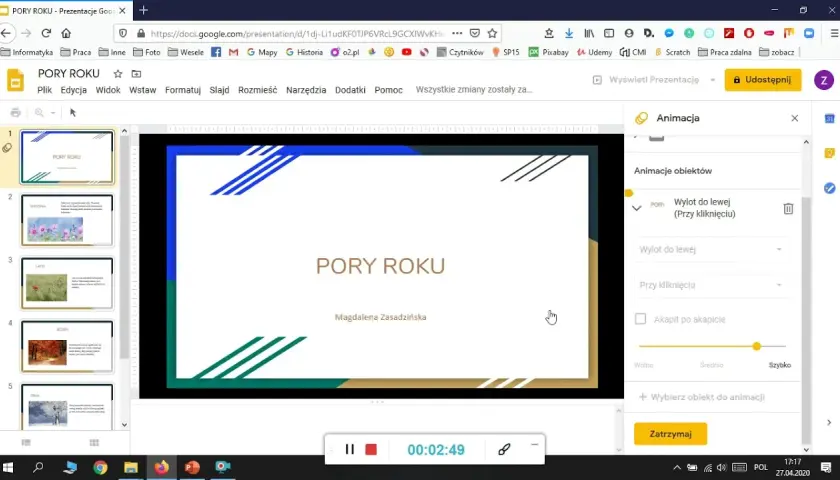Open Windows Start menu
This screenshot has height=480, width=840.
pyautogui.click(x=8, y=467)
